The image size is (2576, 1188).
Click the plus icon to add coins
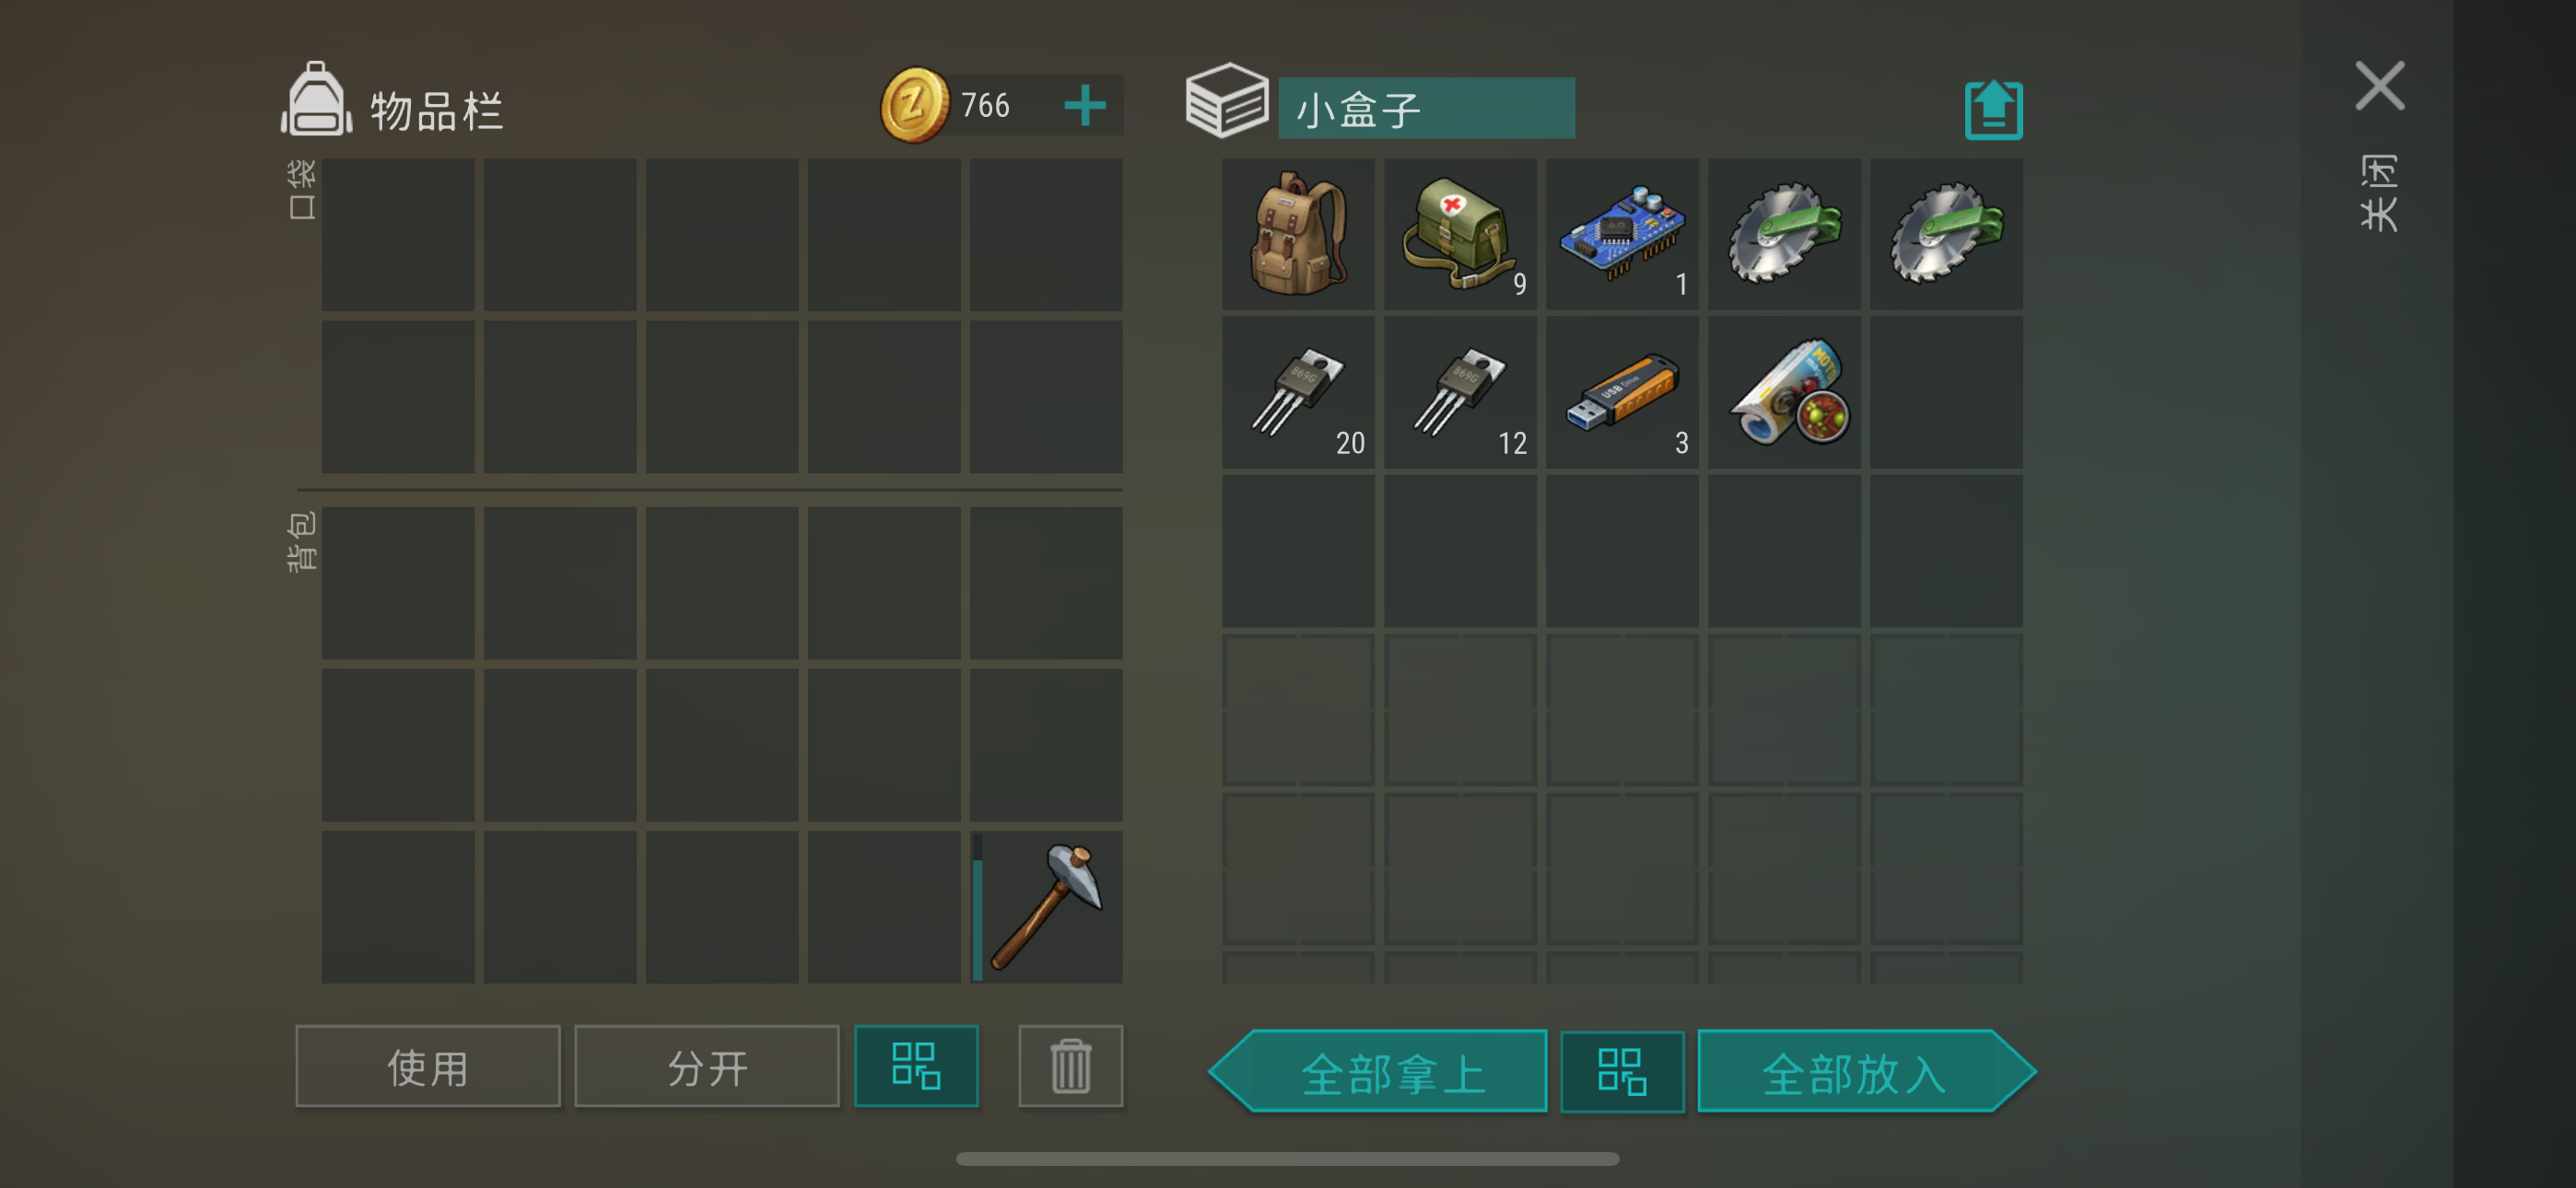[1085, 105]
